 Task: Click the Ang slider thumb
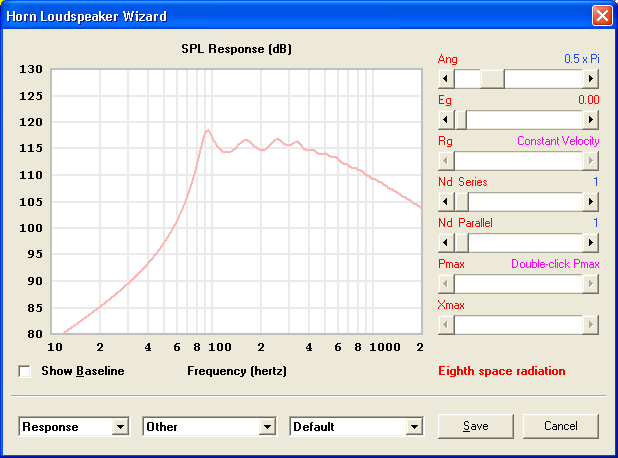492,79
